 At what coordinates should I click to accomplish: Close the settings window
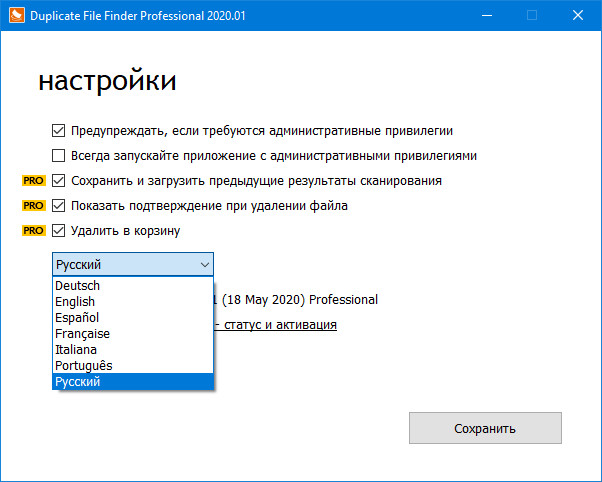click(x=578, y=16)
